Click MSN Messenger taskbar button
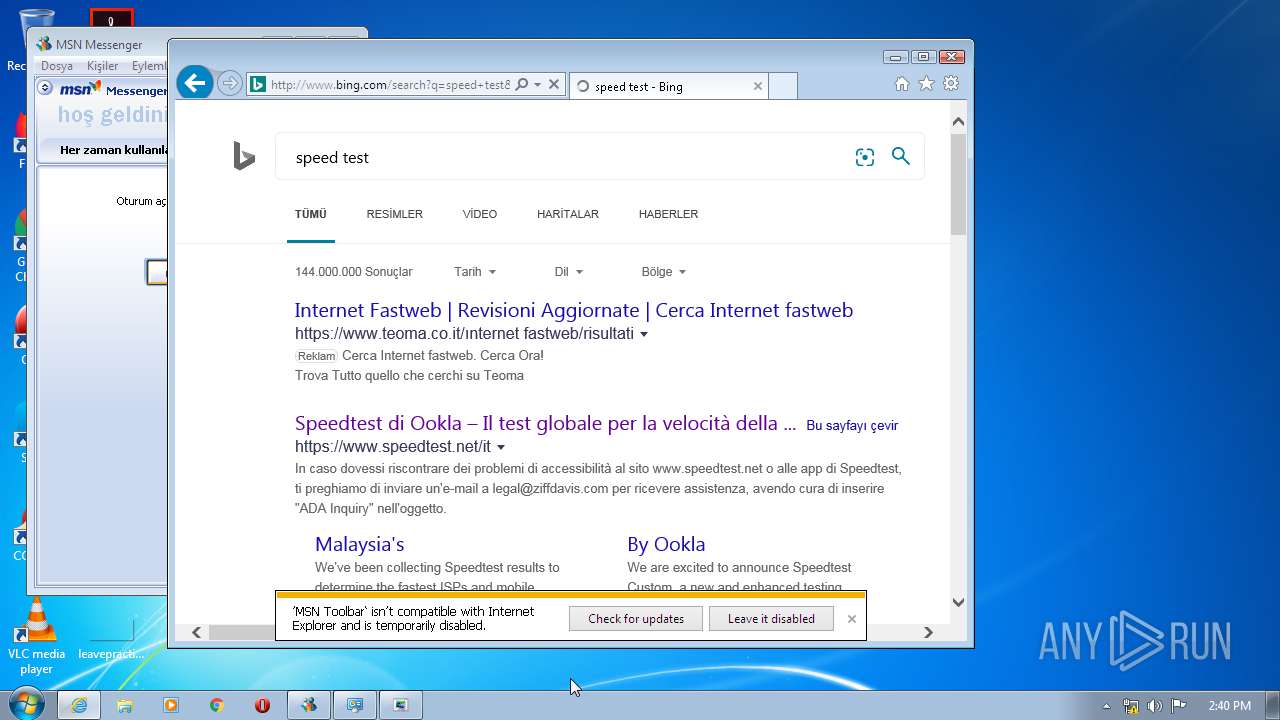The image size is (1280, 720). tap(309, 705)
